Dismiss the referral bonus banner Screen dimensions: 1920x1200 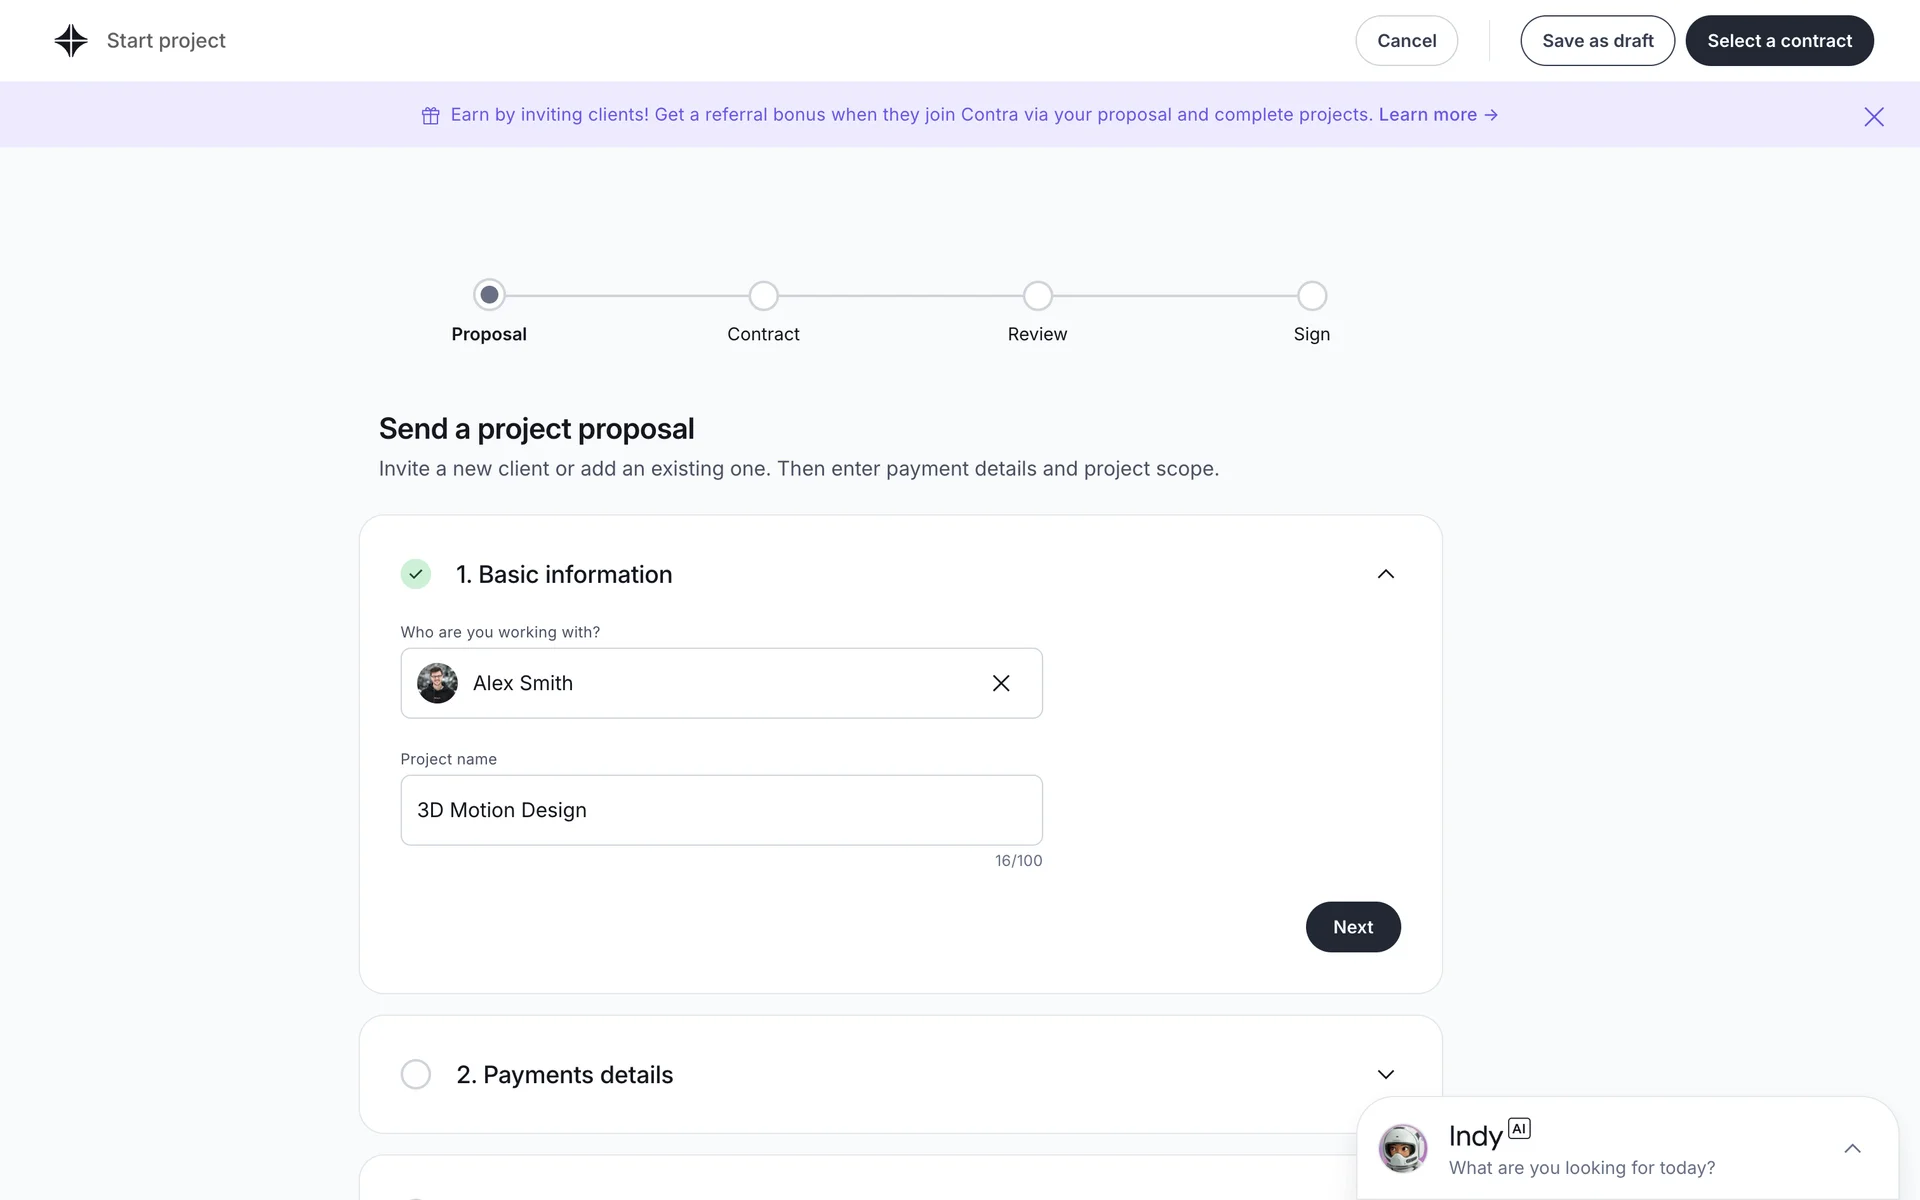click(x=1873, y=117)
